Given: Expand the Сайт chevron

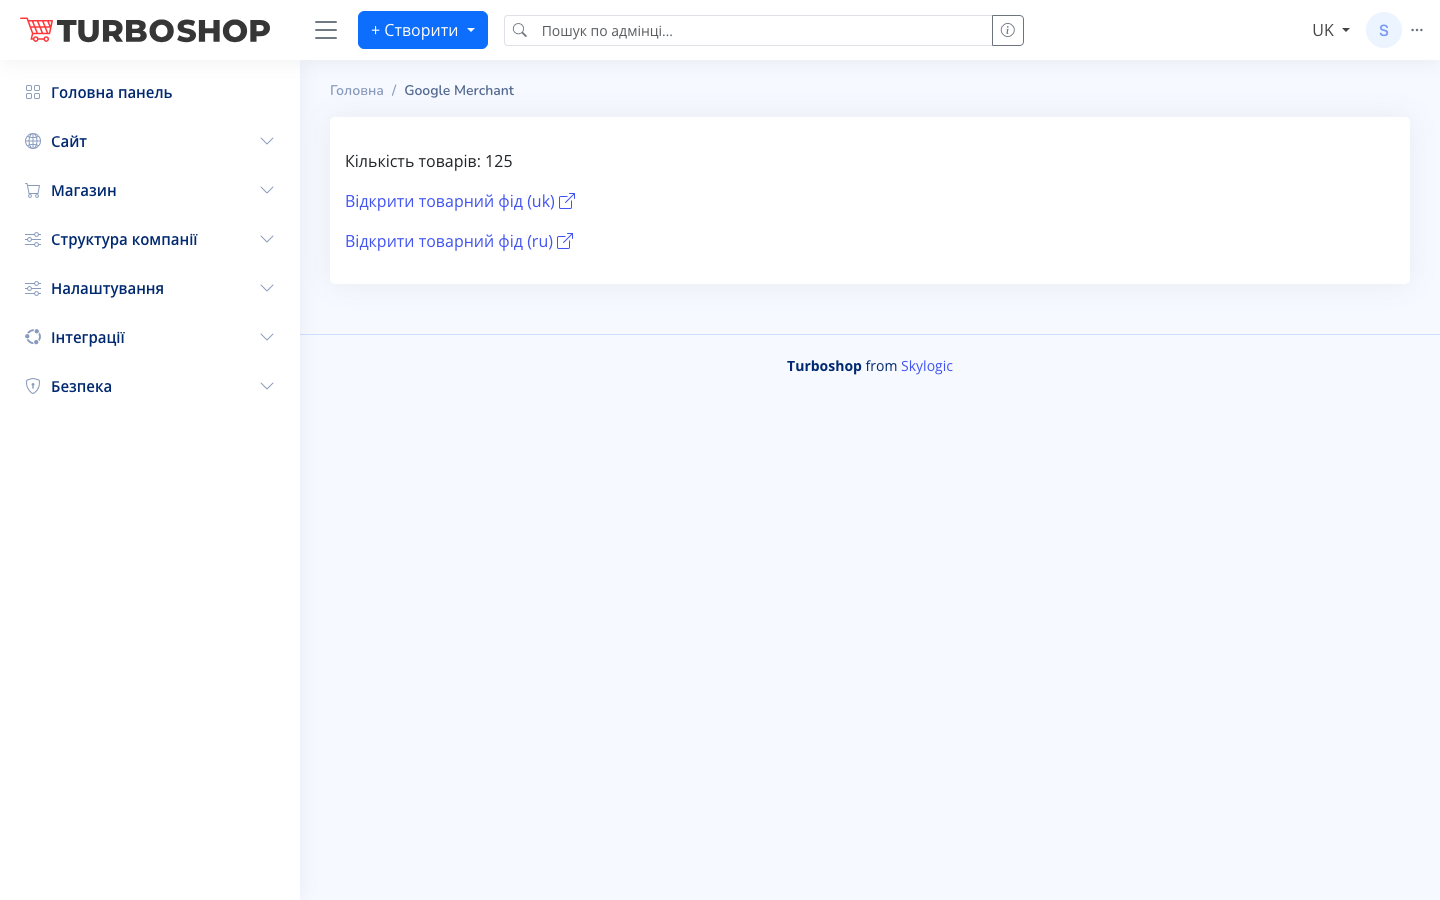Looking at the screenshot, I should coord(267,141).
